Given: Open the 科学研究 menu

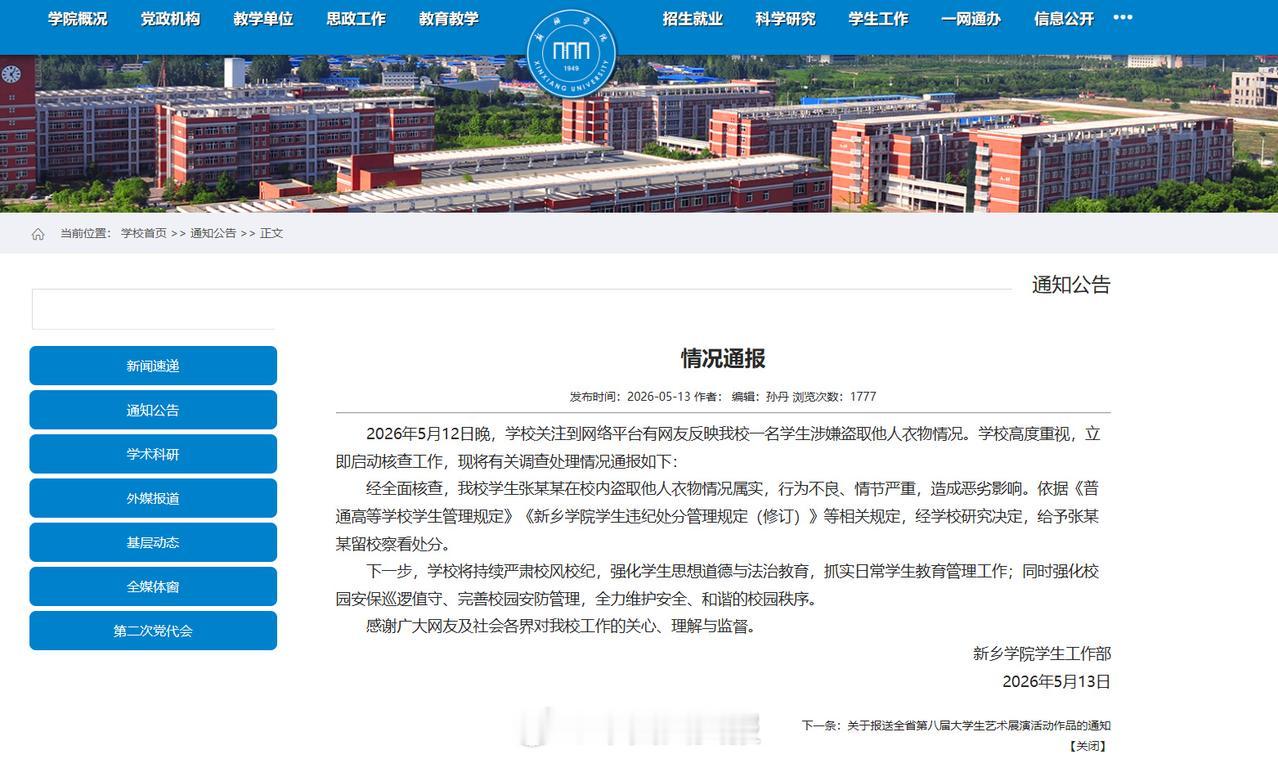Looking at the screenshot, I should (x=785, y=18).
